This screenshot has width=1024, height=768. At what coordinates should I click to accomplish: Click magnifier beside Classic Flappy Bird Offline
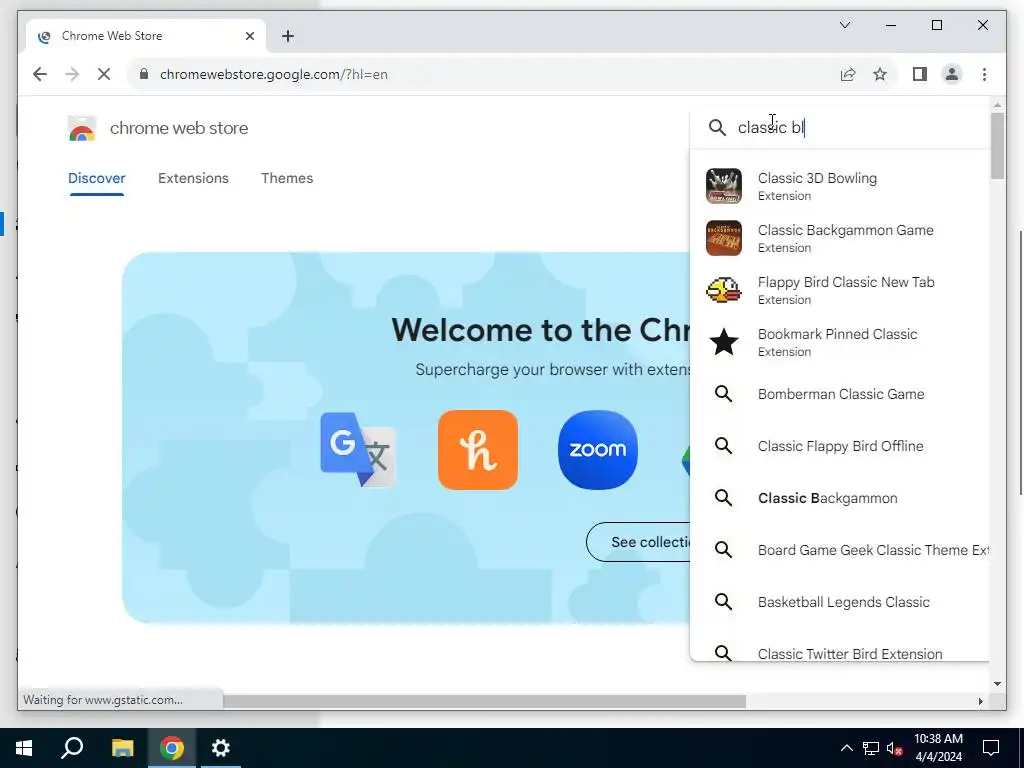coord(723,446)
